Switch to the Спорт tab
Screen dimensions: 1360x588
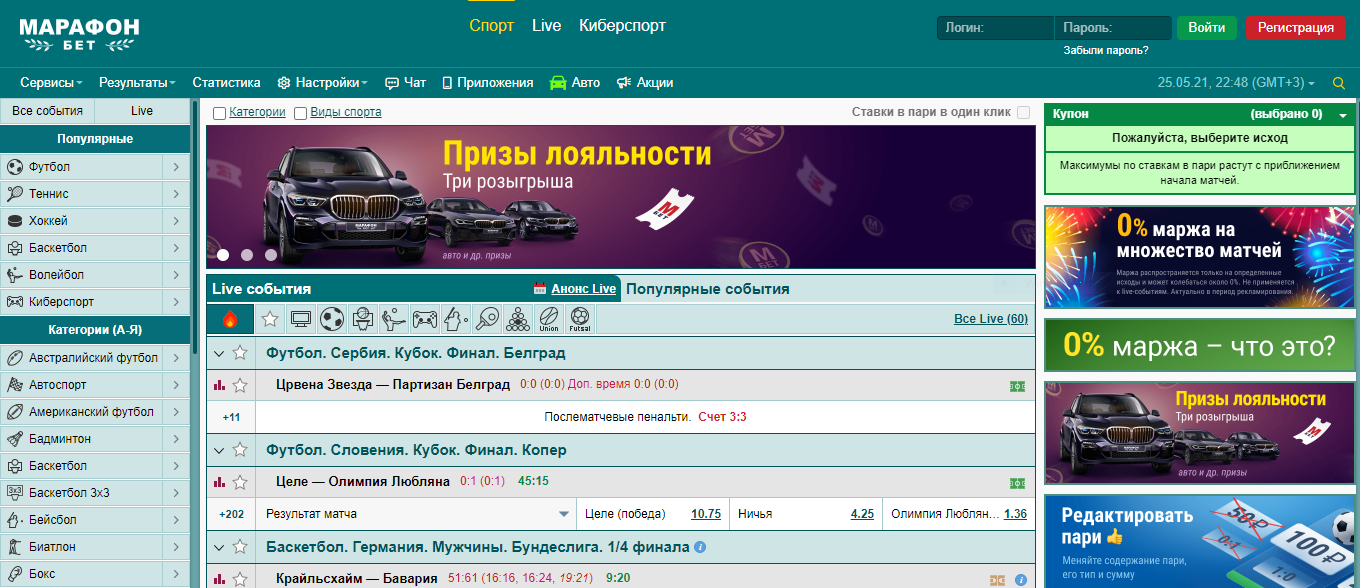[492, 26]
